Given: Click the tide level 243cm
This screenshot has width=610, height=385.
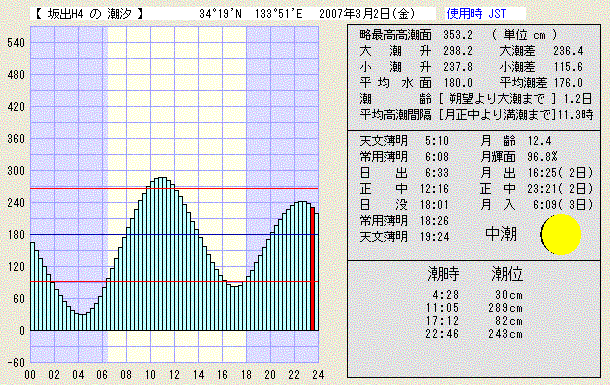Looking at the screenshot, I should tap(506, 334).
